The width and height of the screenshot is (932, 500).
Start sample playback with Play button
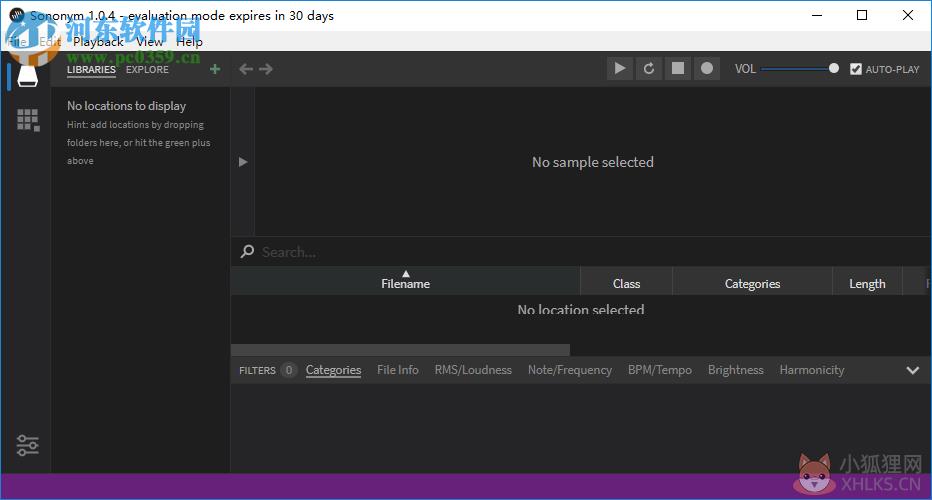(620, 68)
